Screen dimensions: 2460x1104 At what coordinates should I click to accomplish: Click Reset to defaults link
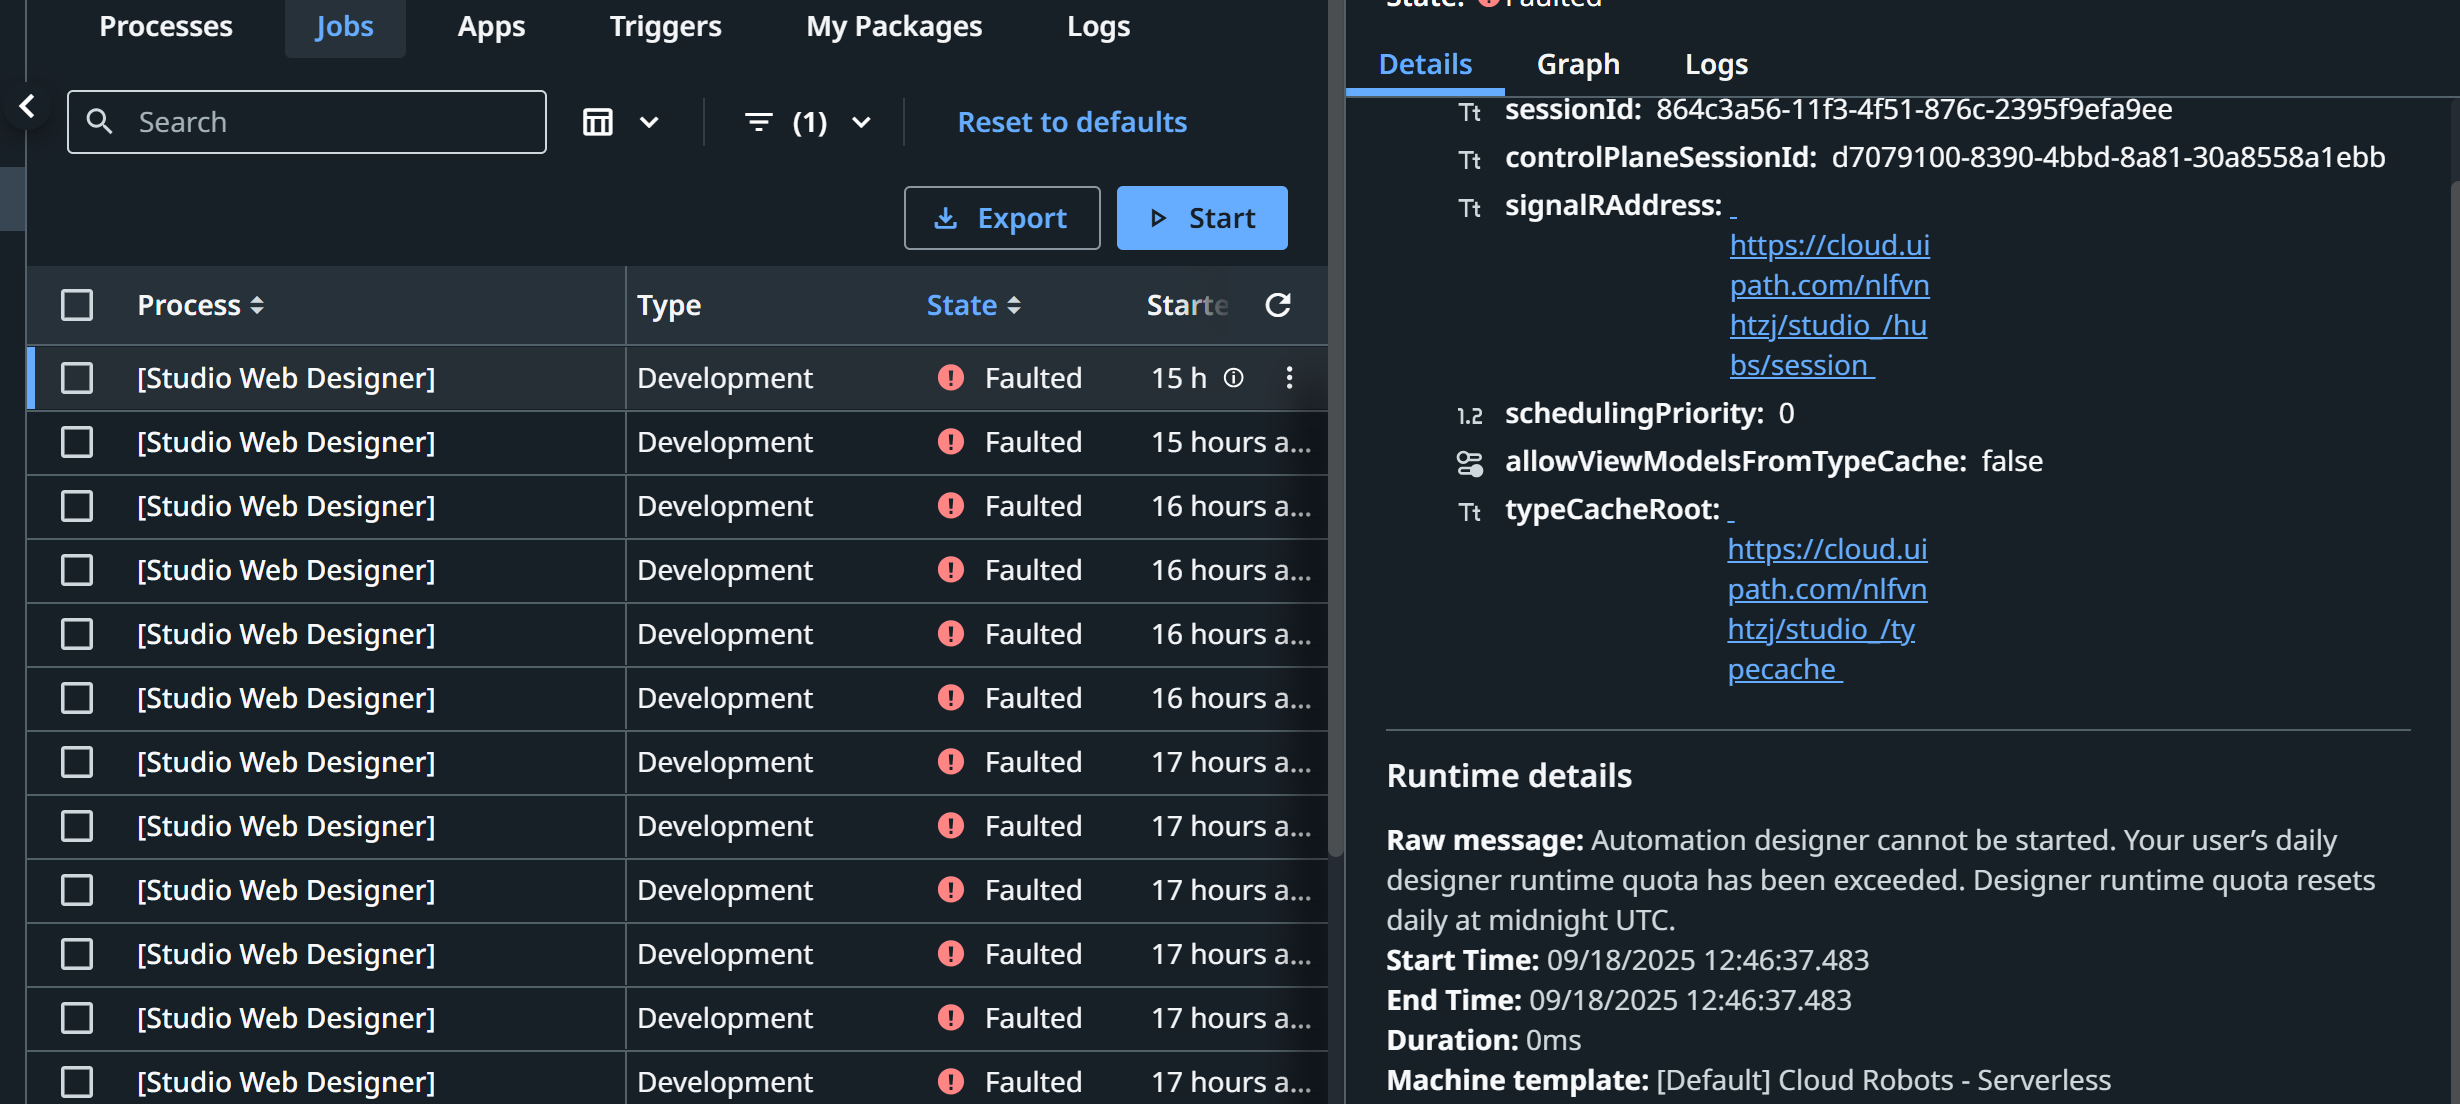(1072, 122)
